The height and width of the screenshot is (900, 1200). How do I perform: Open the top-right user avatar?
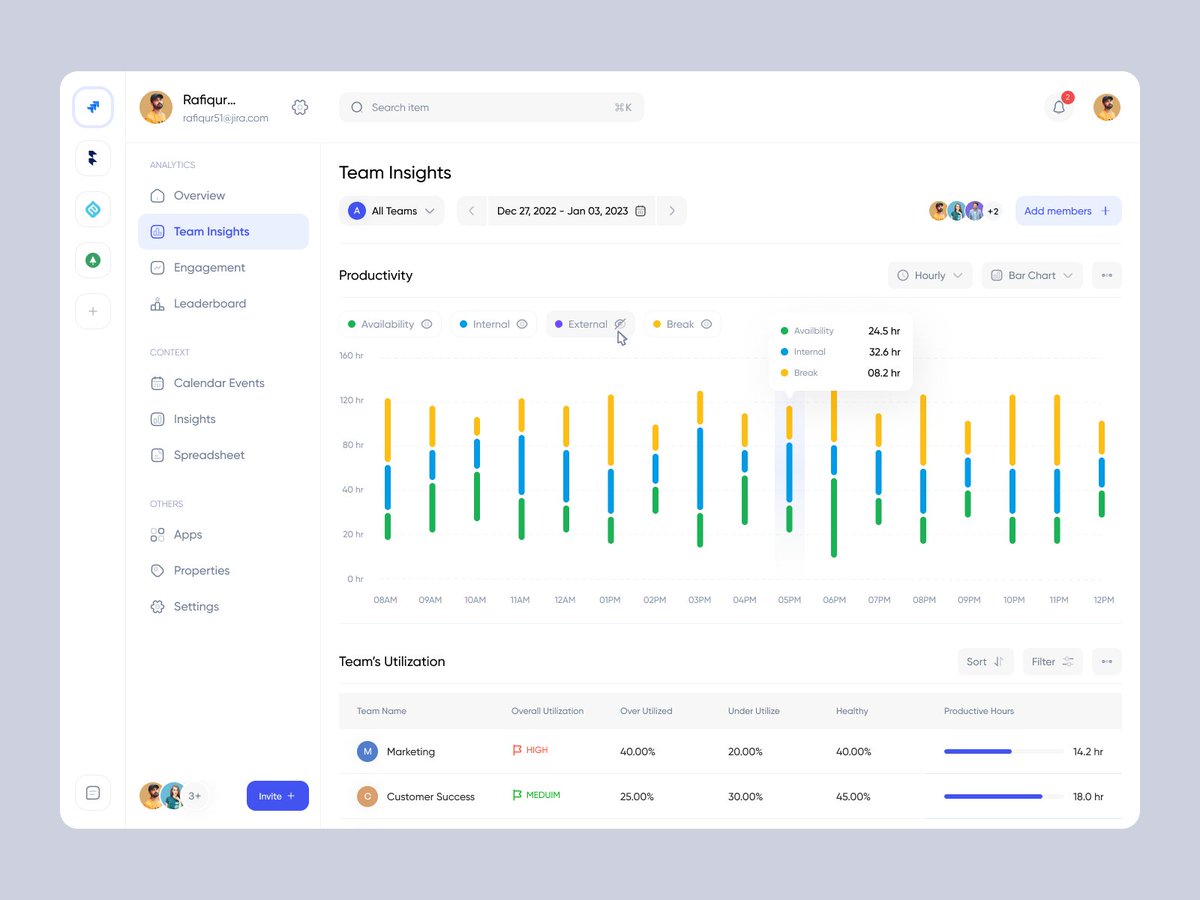1107,107
